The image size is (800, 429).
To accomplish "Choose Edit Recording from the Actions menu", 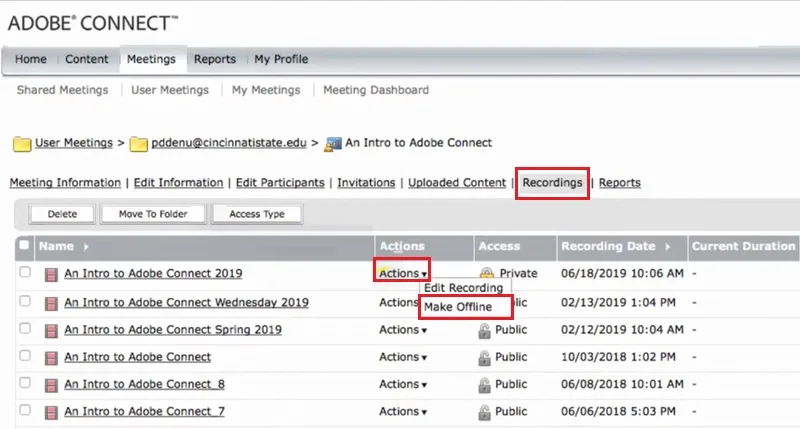I will (463, 288).
